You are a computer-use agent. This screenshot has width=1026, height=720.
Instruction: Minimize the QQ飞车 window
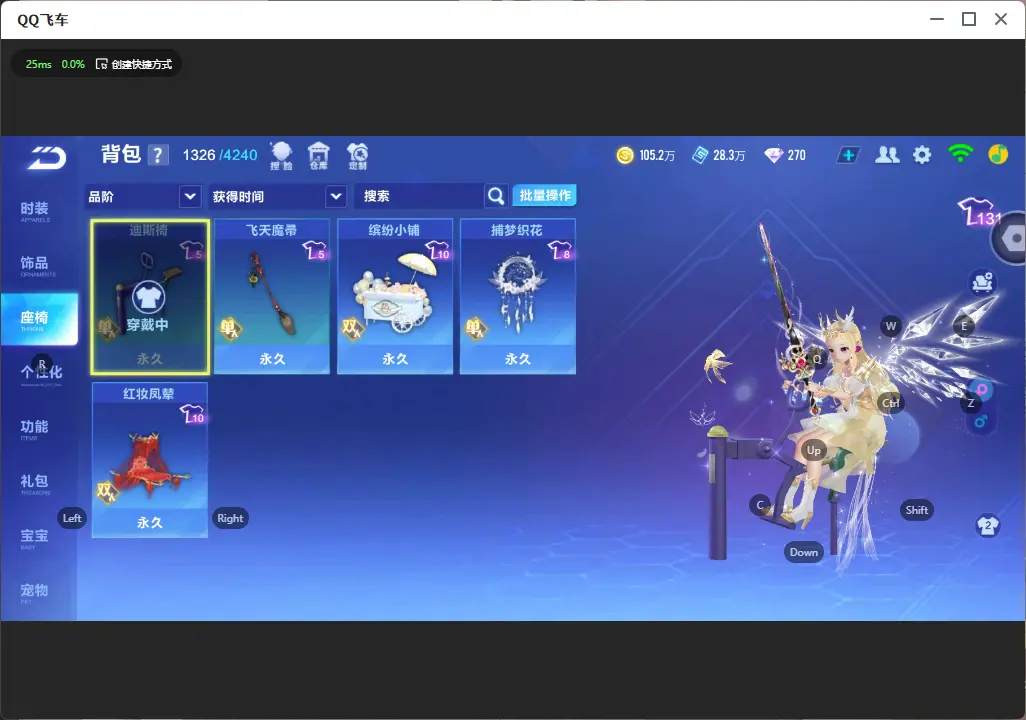937,20
